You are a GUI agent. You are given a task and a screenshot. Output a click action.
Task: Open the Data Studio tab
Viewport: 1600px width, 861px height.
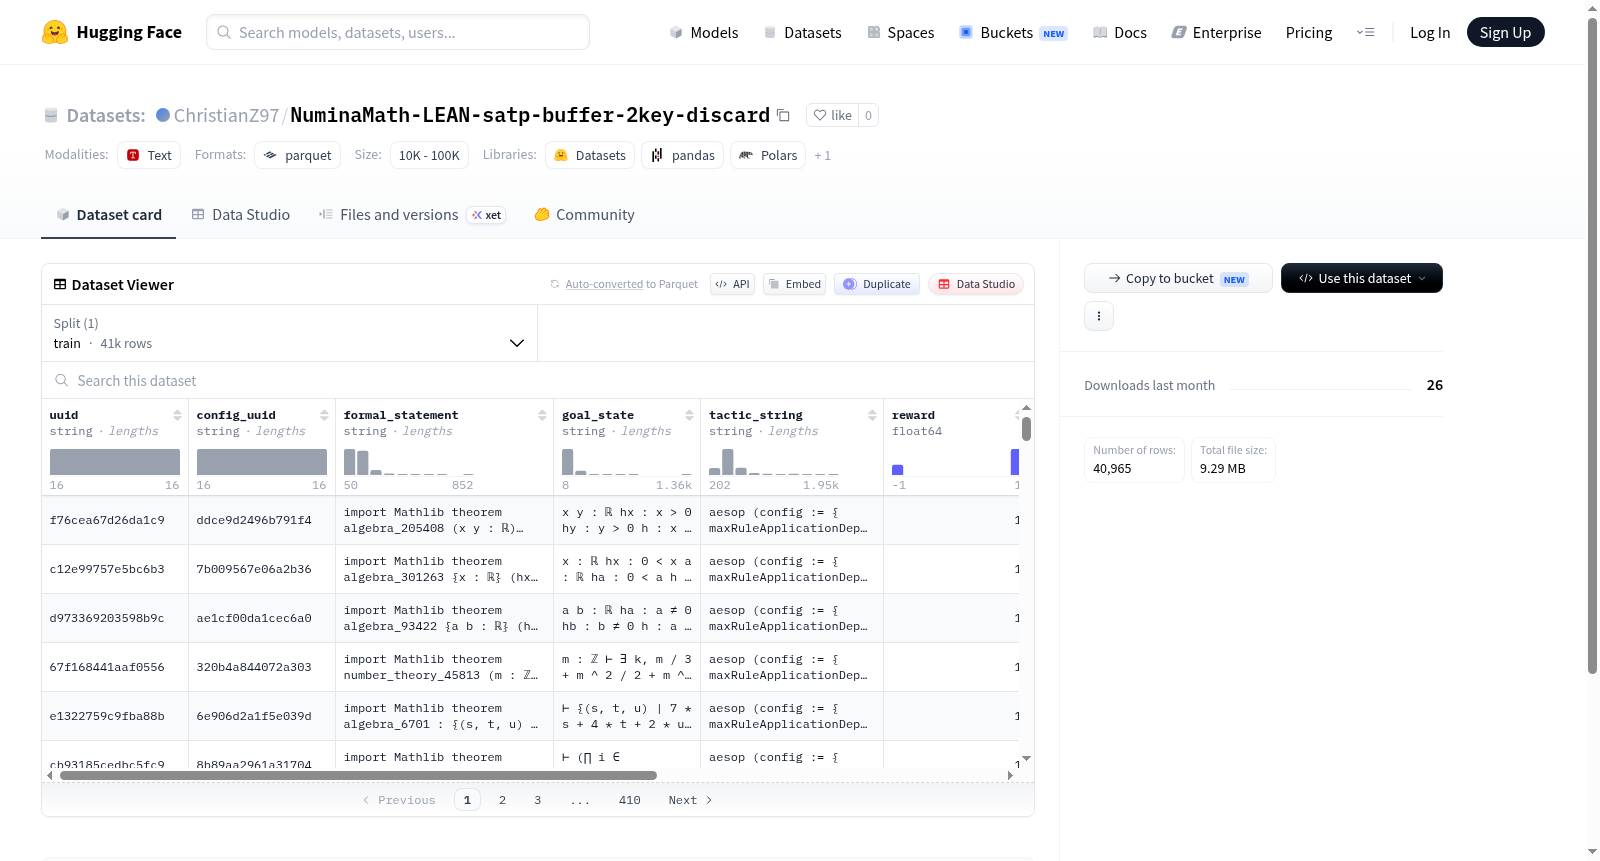click(x=241, y=215)
